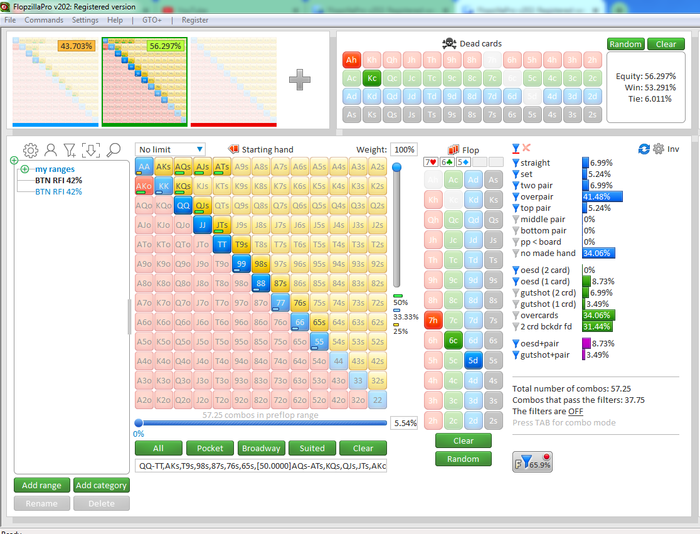Select the Kc dead card

pyautogui.click(x=371, y=78)
